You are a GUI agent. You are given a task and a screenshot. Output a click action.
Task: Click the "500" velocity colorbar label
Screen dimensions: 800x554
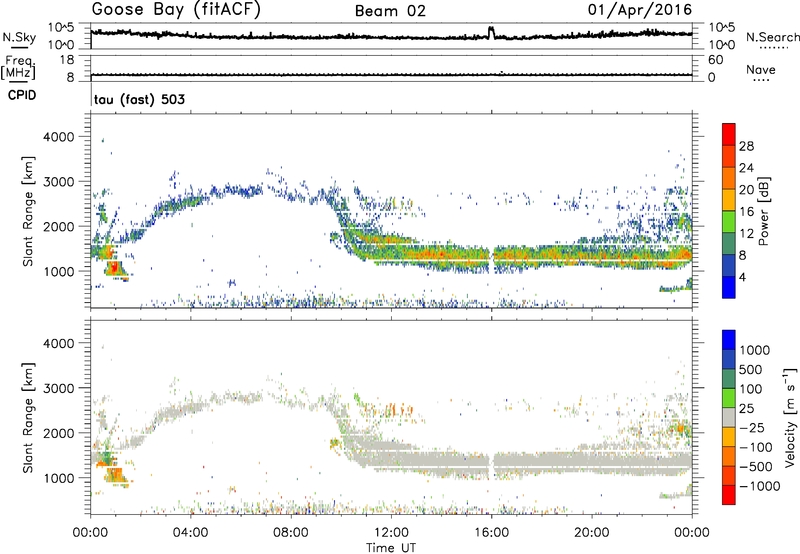coord(751,369)
